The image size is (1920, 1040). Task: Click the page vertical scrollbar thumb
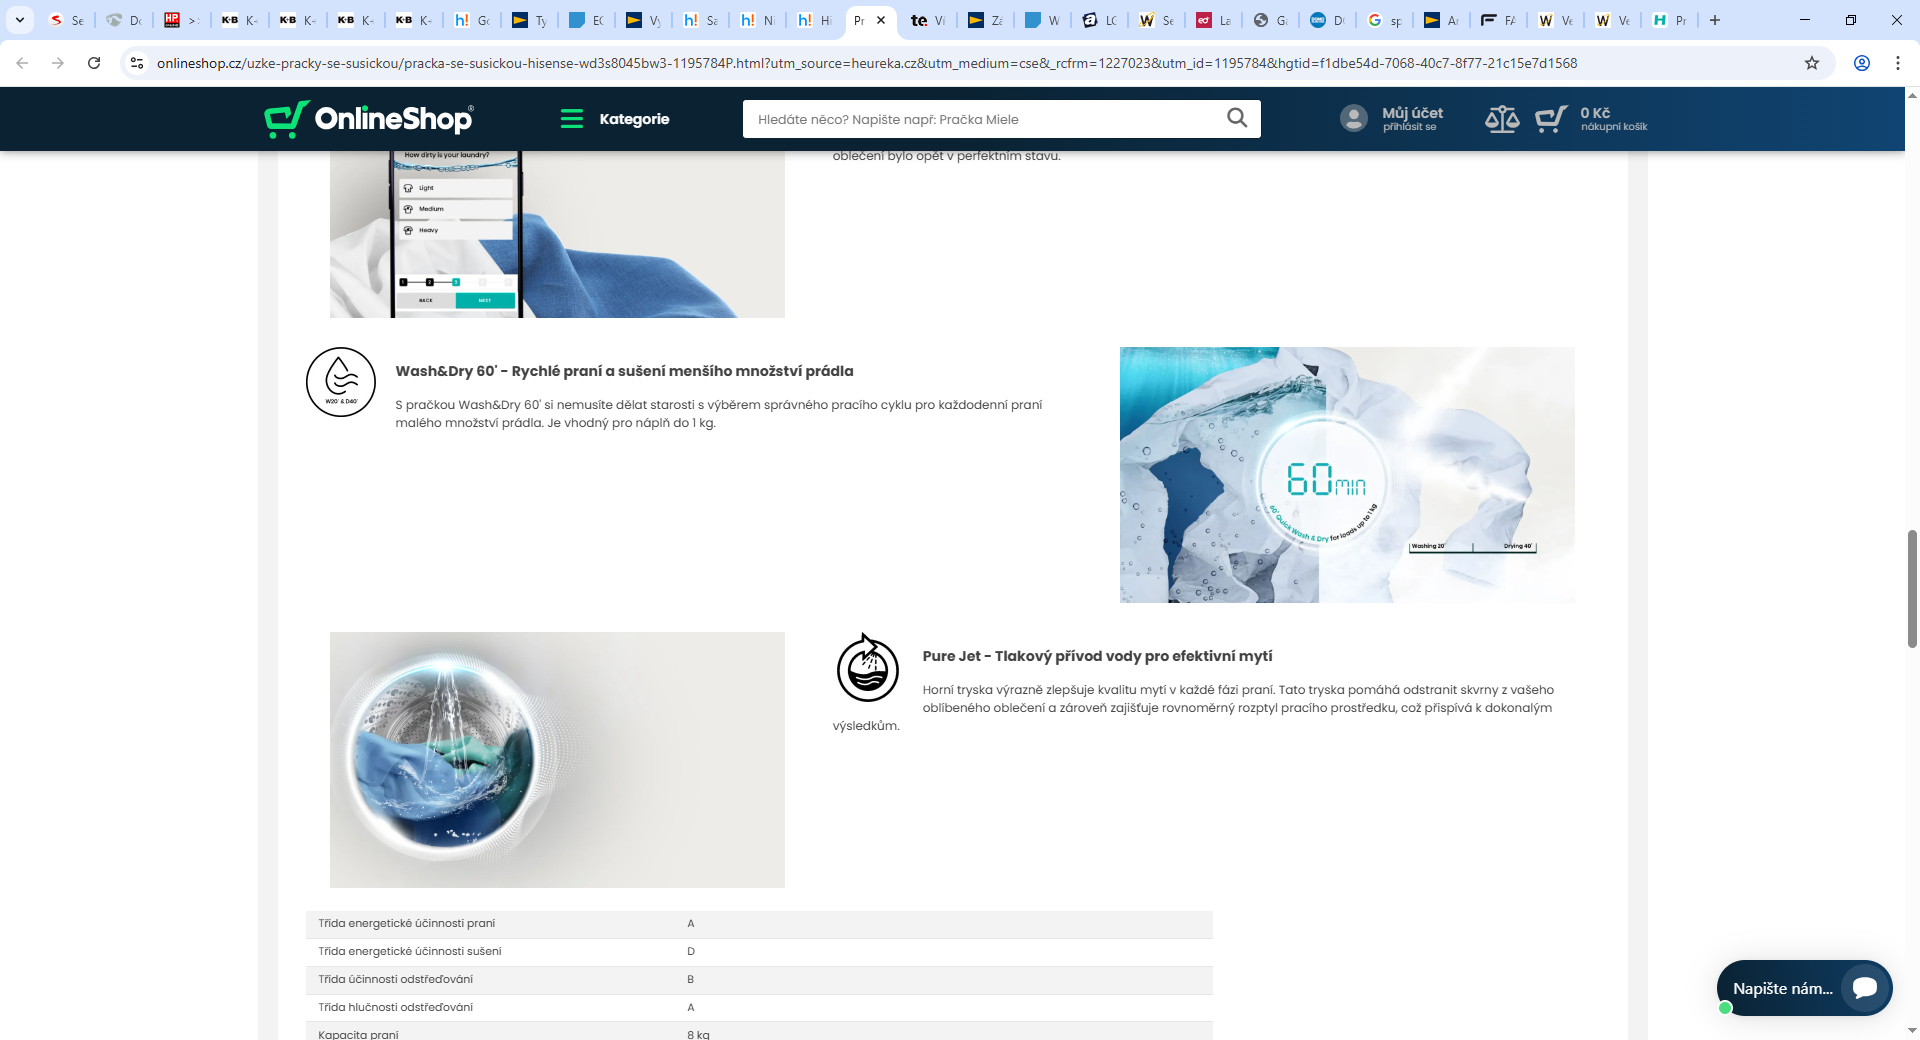1912,589
